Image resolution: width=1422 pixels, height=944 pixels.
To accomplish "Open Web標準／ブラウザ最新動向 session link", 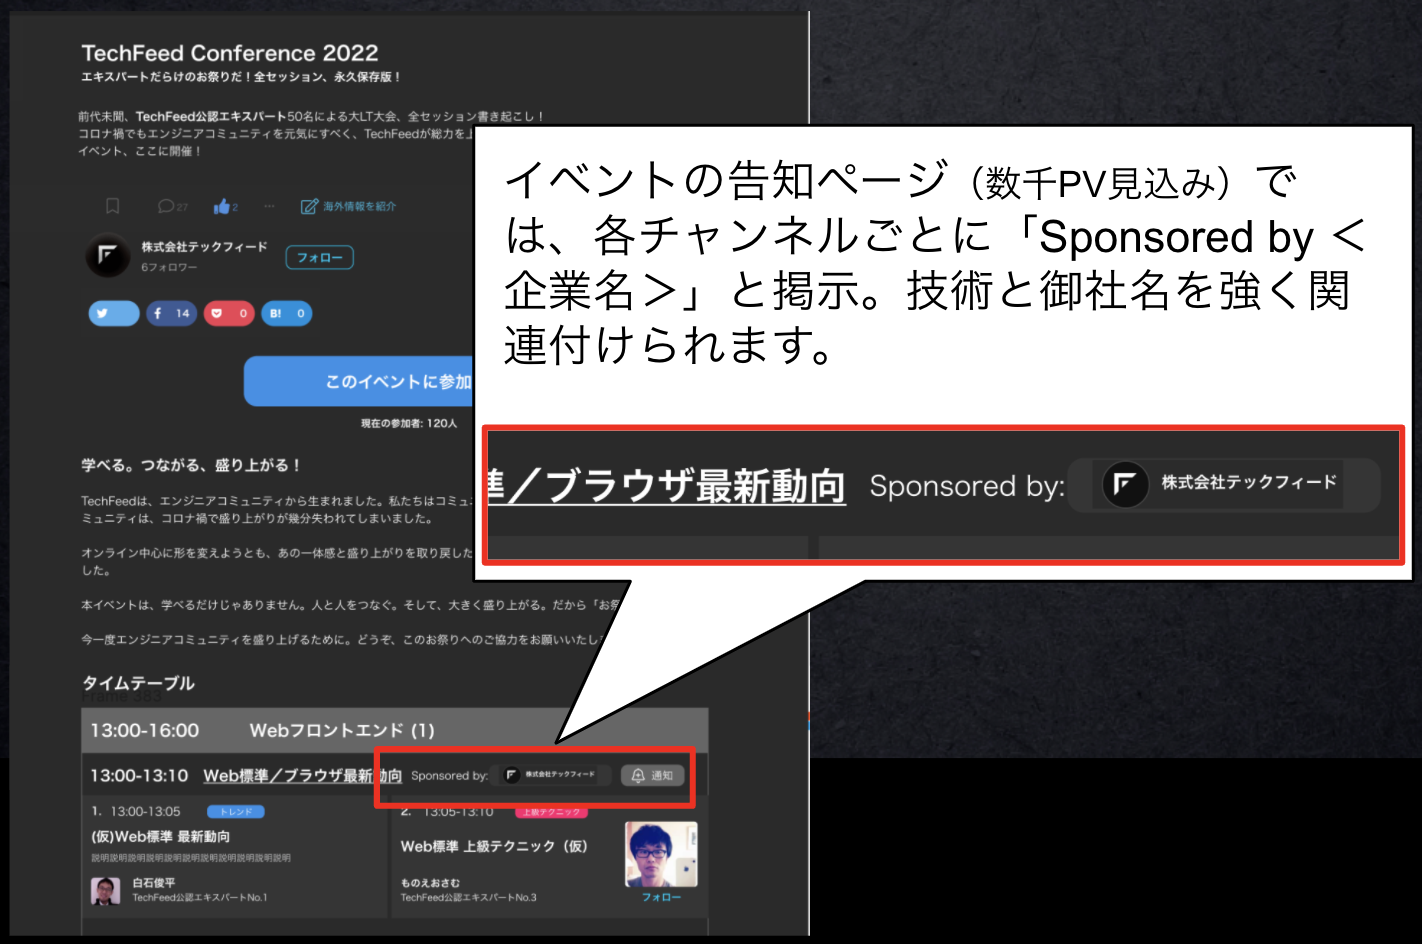I will pos(303,775).
